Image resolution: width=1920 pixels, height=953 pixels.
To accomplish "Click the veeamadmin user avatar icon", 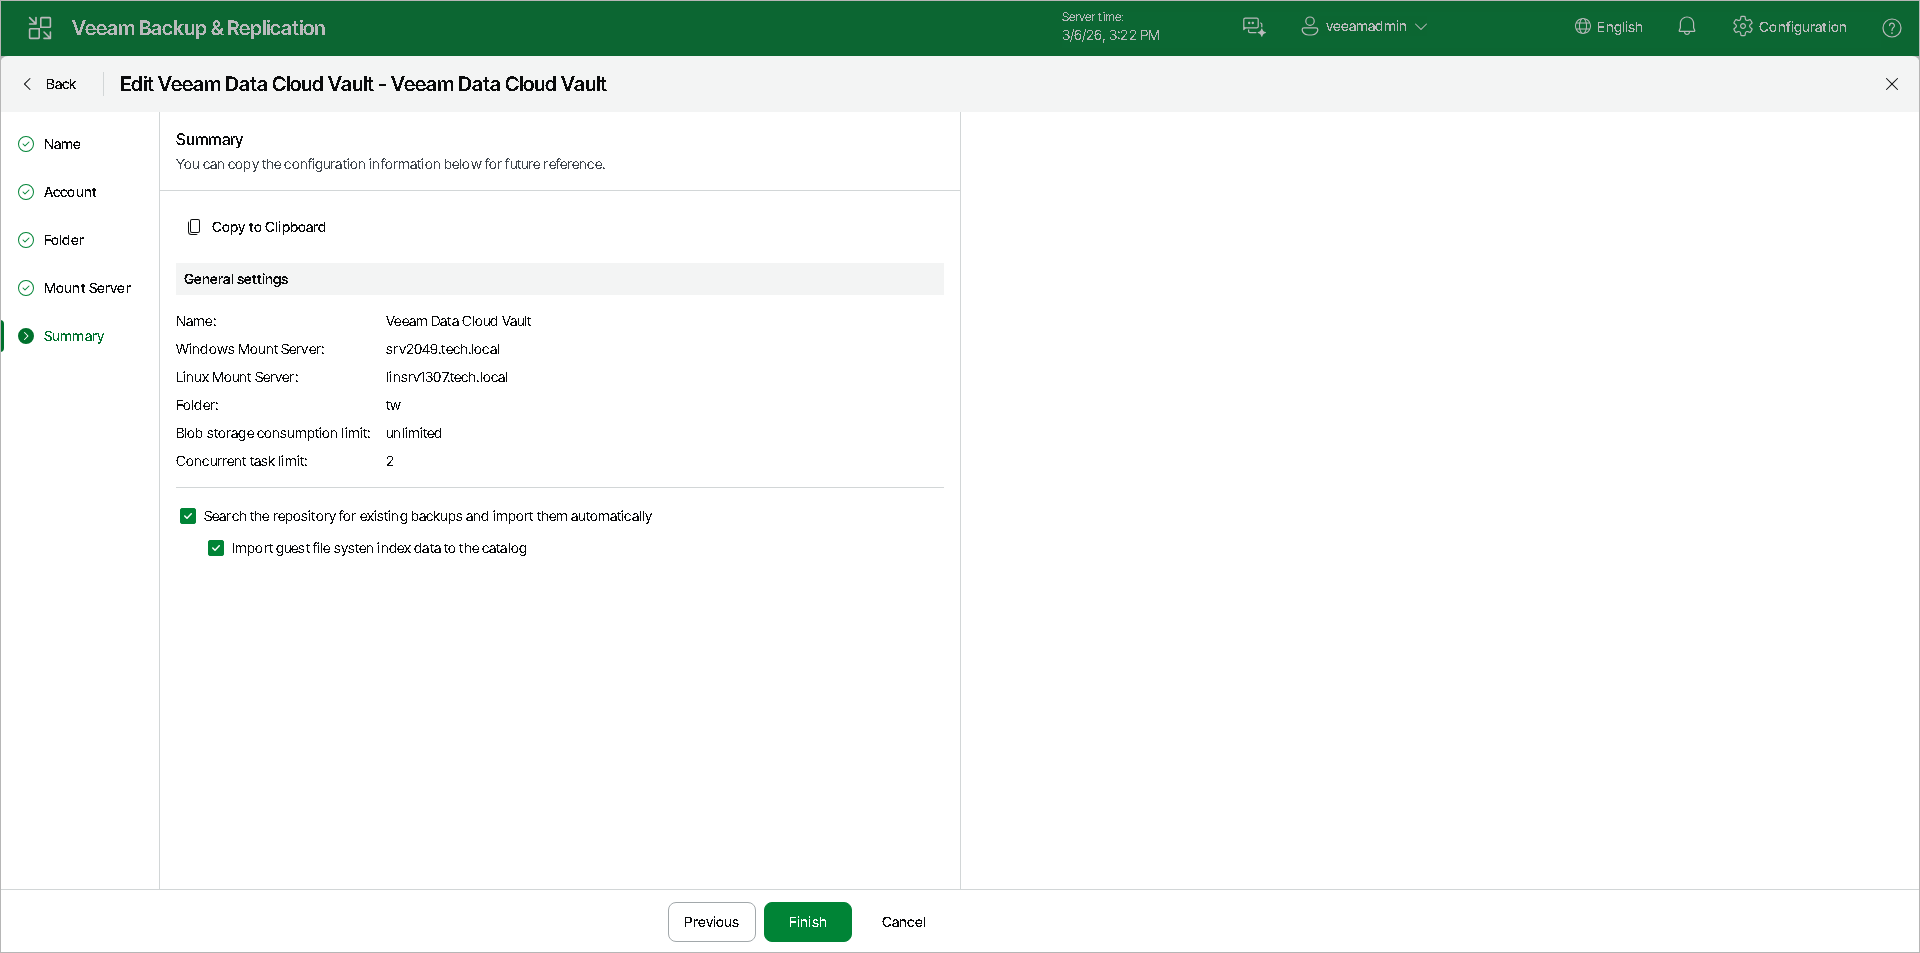I will click(1309, 27).
